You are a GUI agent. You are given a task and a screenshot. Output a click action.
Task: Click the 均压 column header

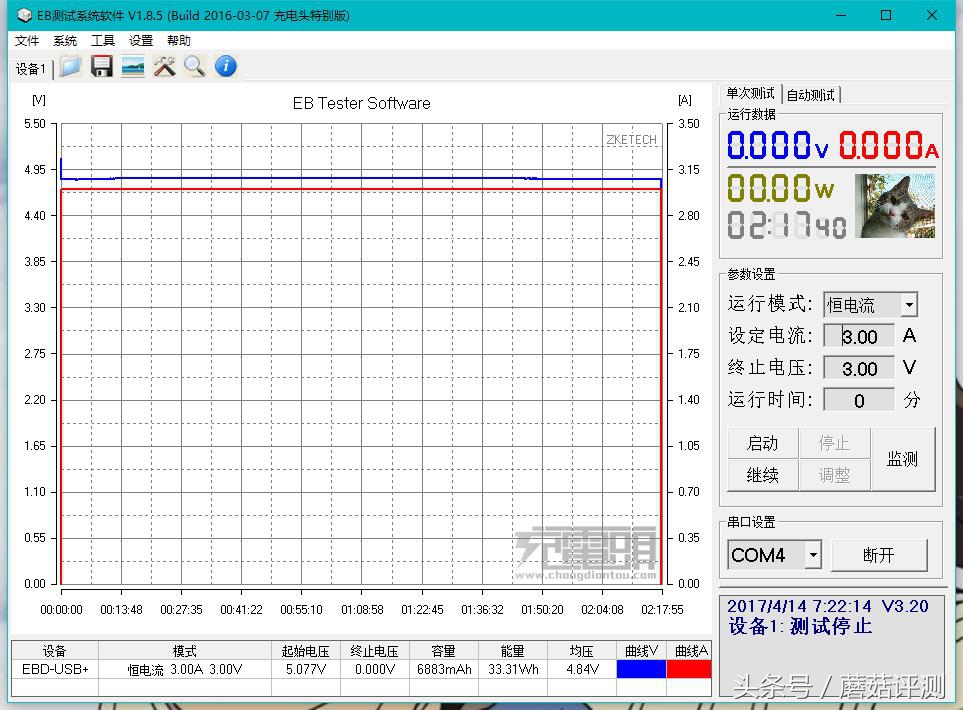(582, 651)
